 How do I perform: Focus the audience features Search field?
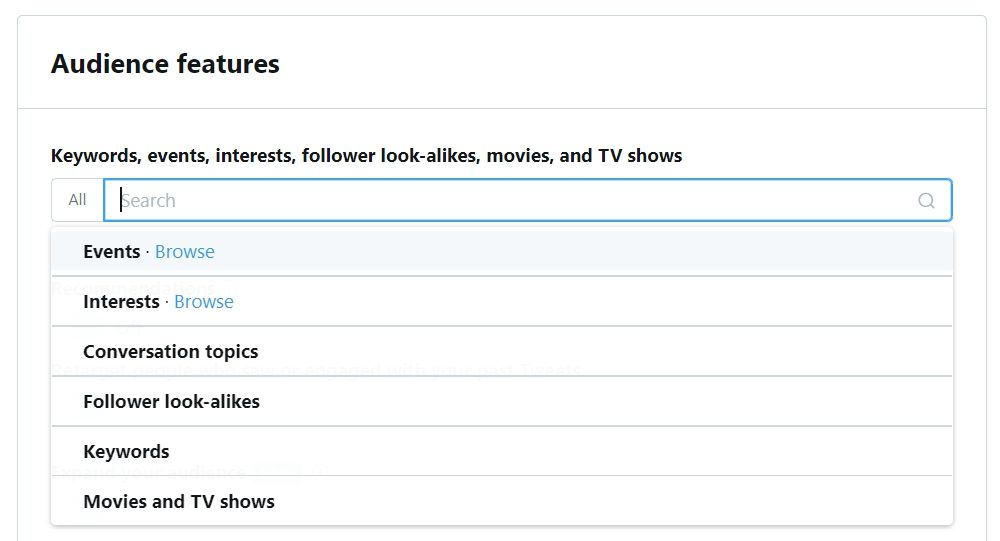pos(527,200)
